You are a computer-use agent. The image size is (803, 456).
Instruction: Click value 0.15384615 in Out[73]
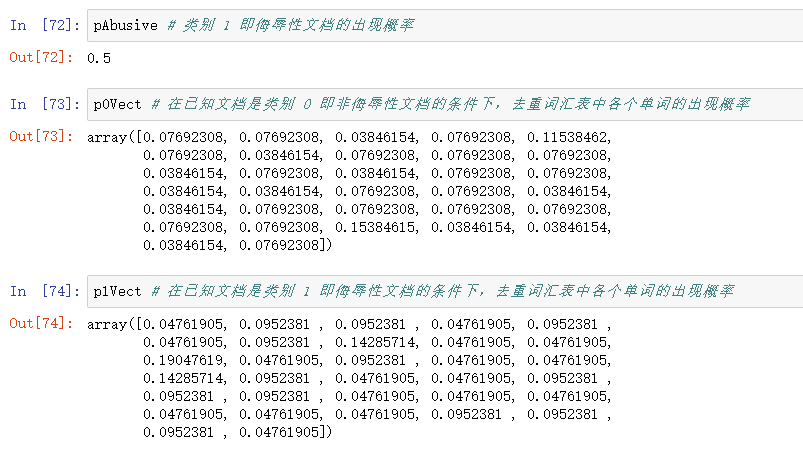coord(377,227)
